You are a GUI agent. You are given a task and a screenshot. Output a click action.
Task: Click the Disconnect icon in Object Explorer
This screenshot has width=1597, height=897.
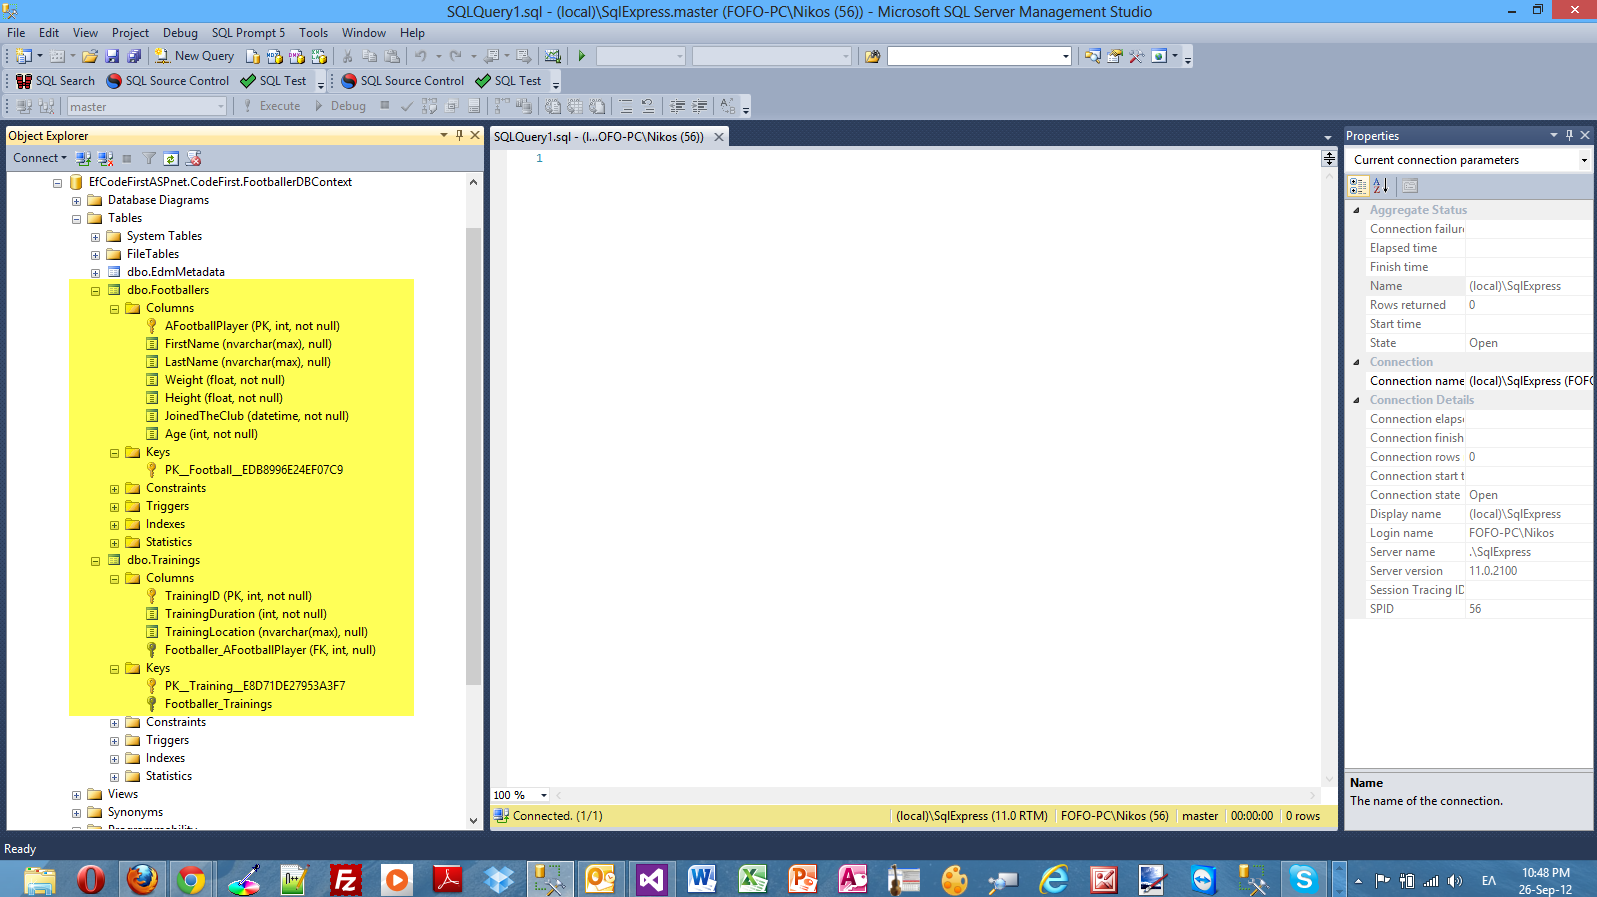106,158
